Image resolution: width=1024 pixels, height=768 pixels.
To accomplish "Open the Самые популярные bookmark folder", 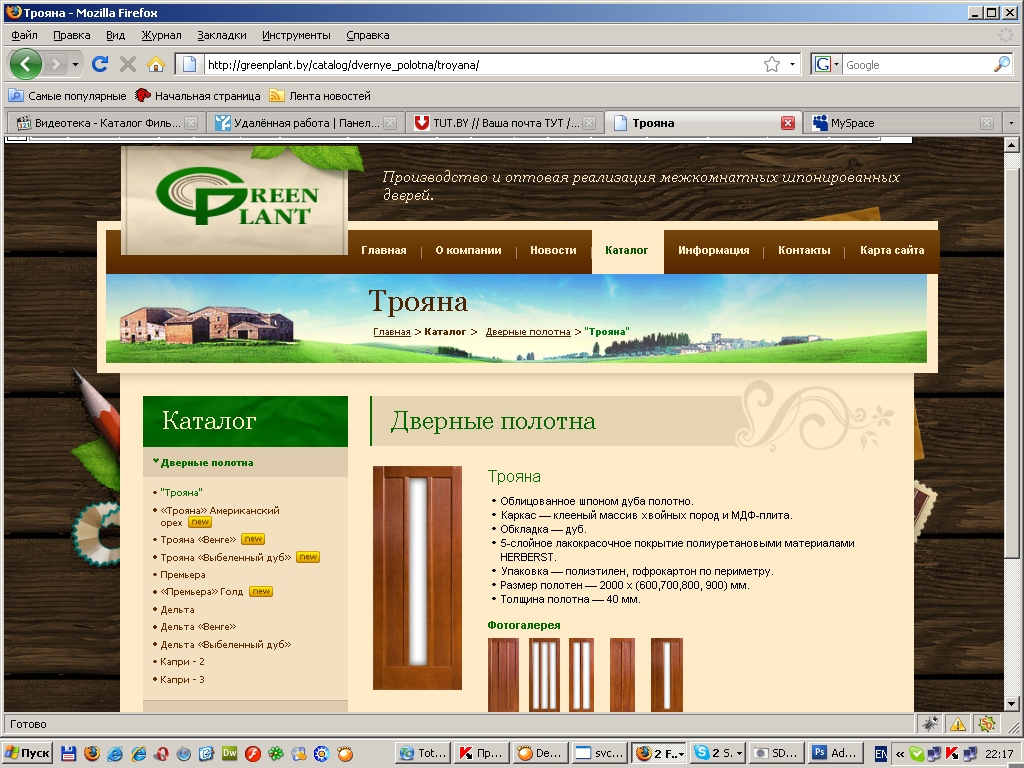I will coord(67,96).
